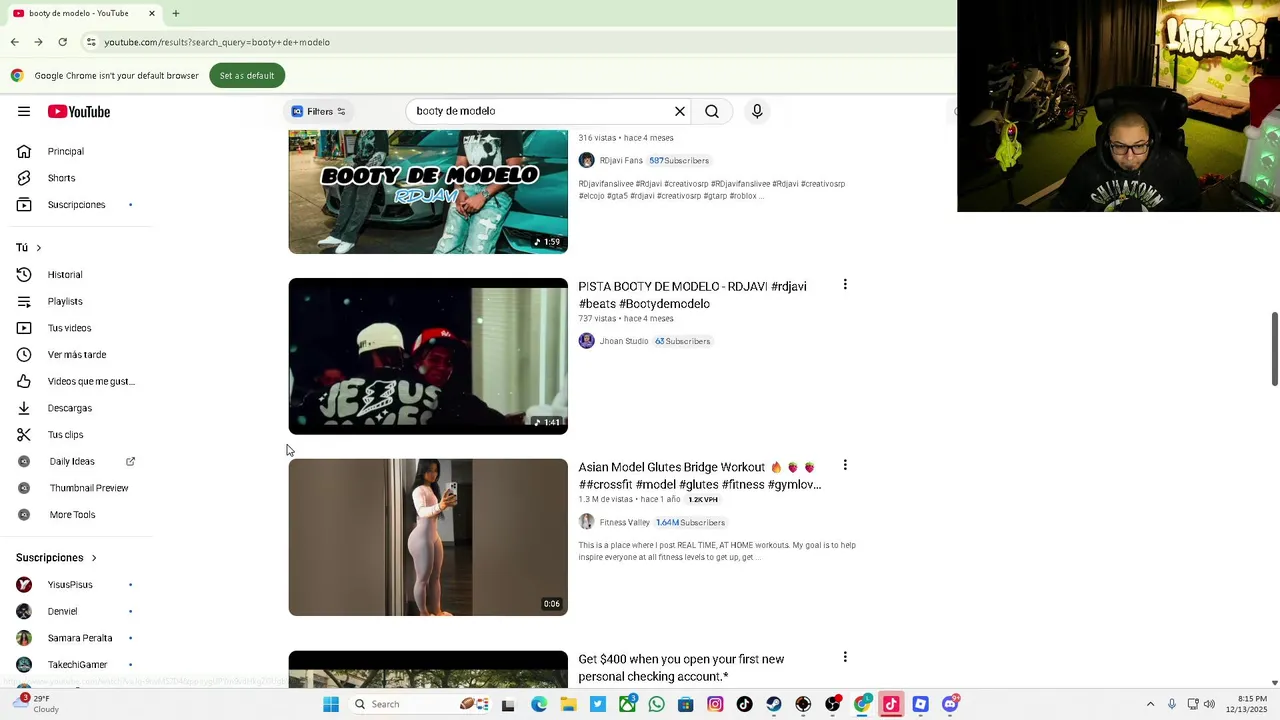
Task: Click the taskbar volume speaker icon
Action: (x=1209, y=704)
